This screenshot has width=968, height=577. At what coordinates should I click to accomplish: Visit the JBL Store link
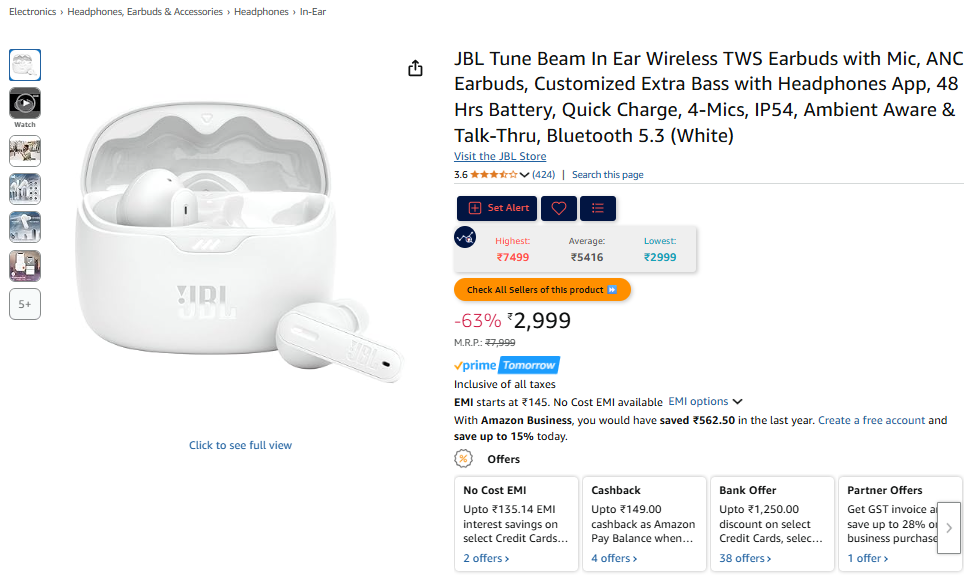point(500,156)
